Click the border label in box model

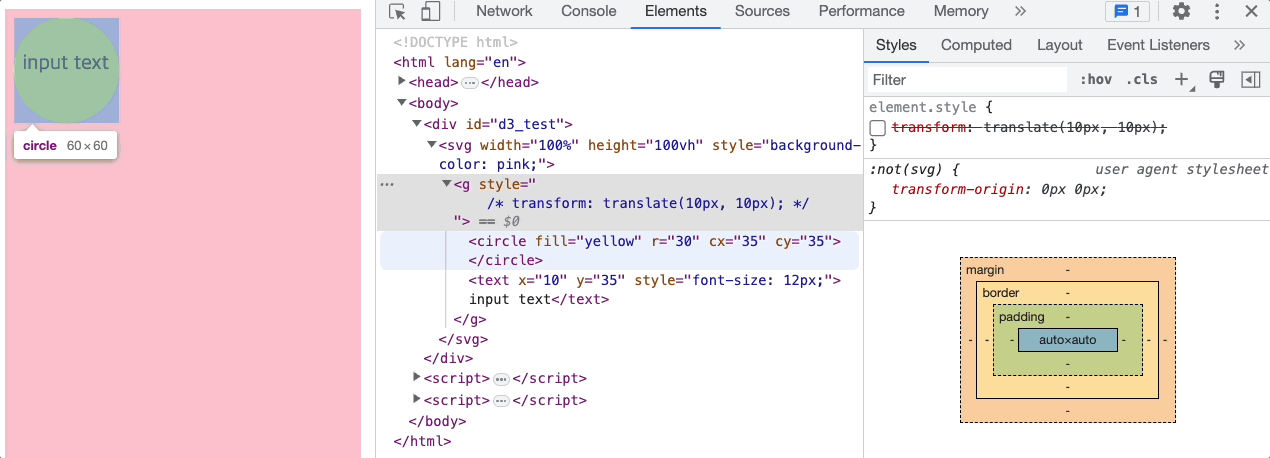(1002, 293)
